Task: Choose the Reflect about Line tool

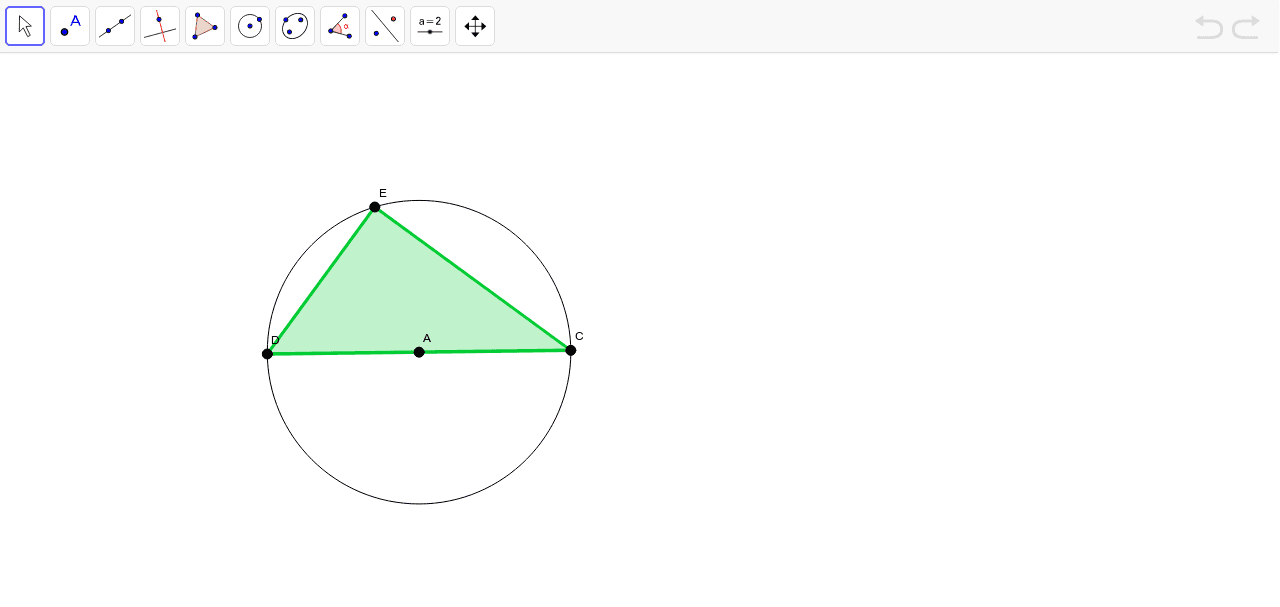Action: click(385, 26)
